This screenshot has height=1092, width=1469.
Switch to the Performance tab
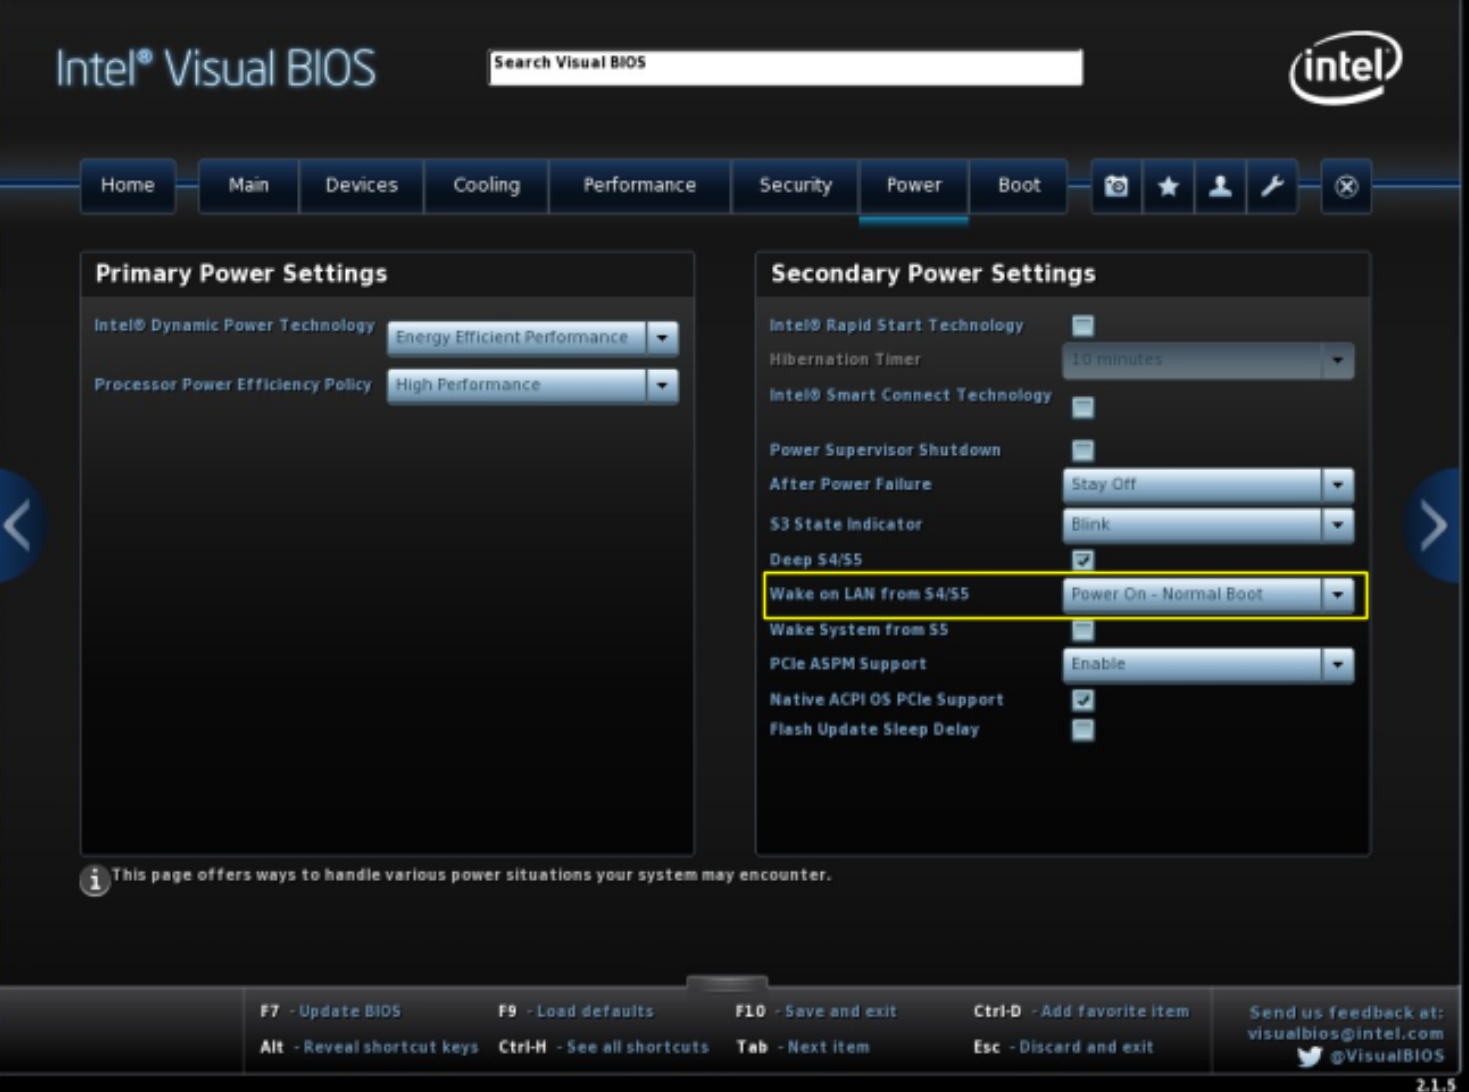click(640, 186)
